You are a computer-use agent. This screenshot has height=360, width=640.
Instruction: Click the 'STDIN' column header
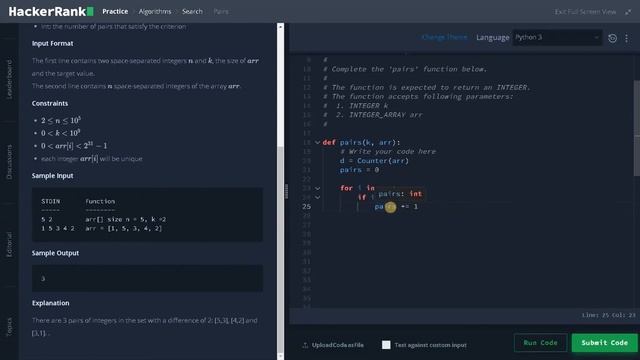[51, 201]
